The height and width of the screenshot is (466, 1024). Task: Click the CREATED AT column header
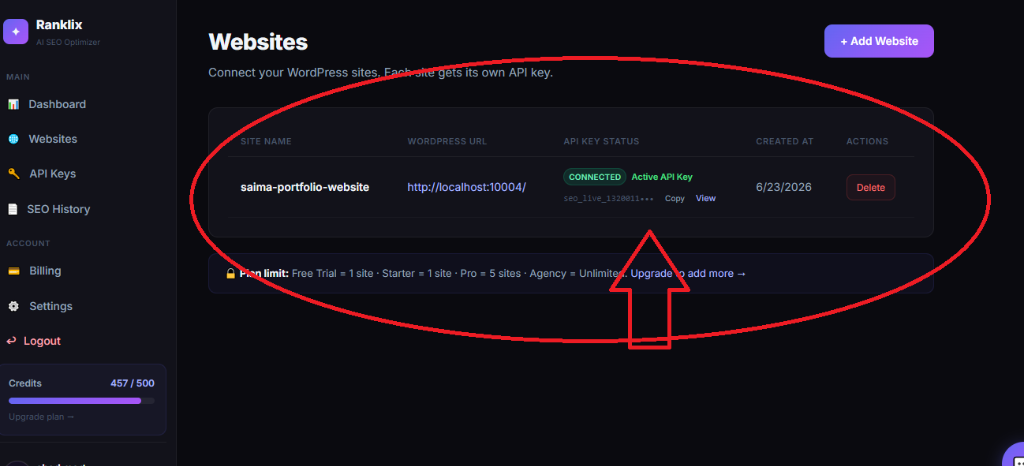(784, 141)
